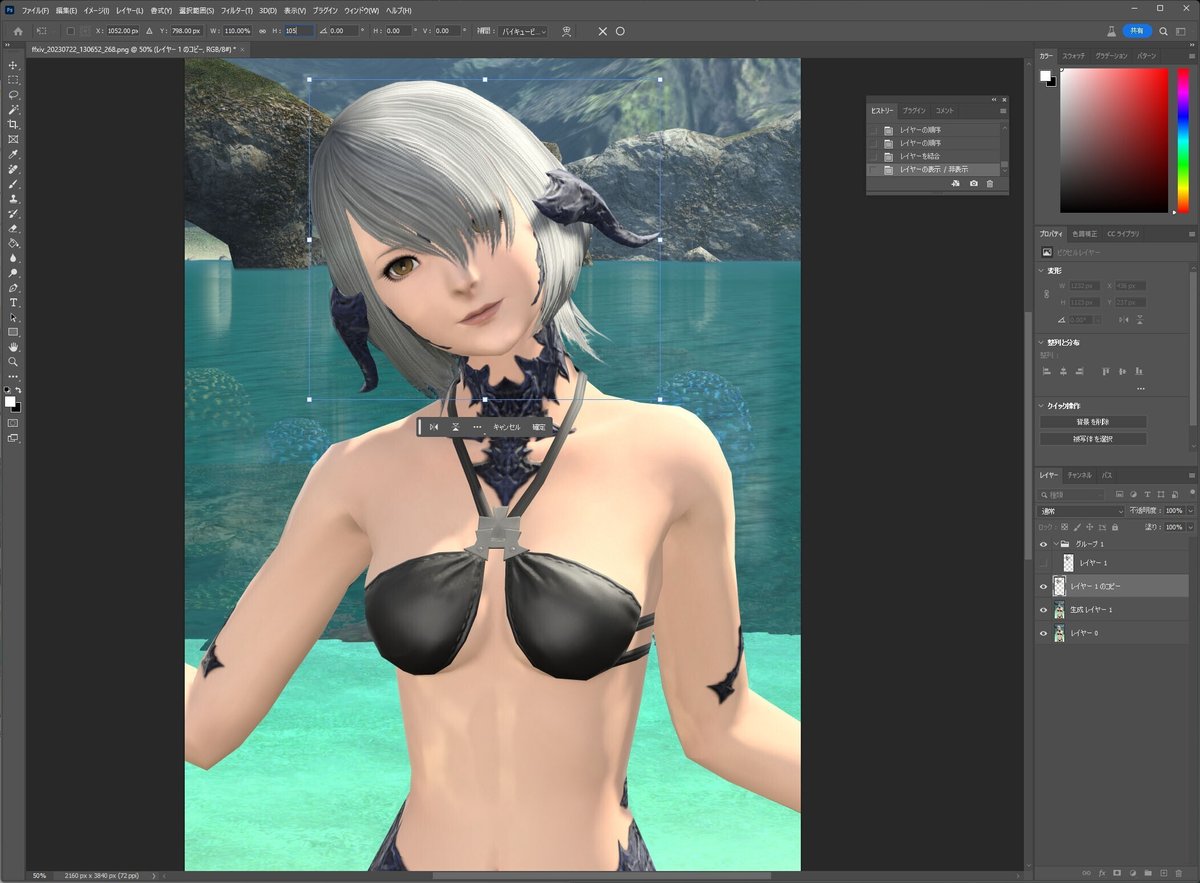Create a new snapshot in the History panel
The width and height of the screenshot is (1200, 883).
pos(974,184)
